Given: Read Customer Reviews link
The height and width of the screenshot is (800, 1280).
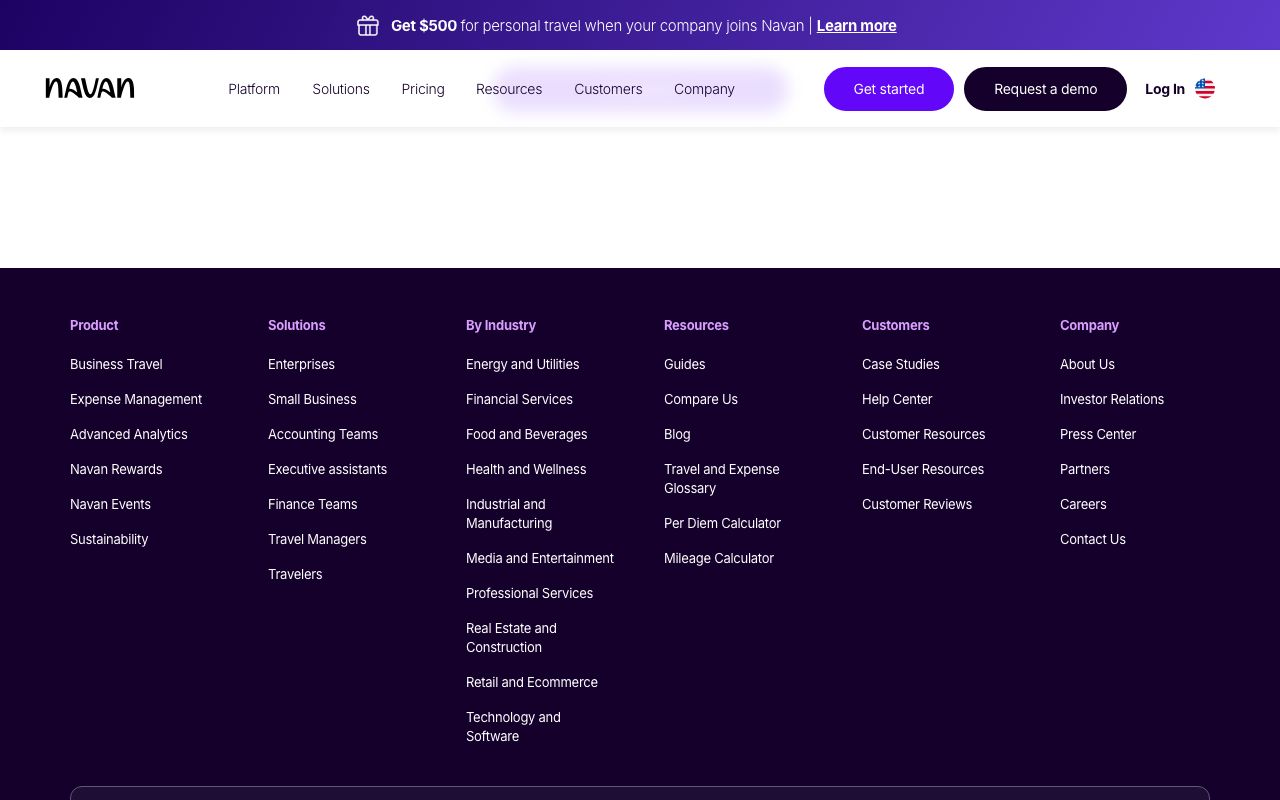Looking at the screenshot, I should click(917, 505).
